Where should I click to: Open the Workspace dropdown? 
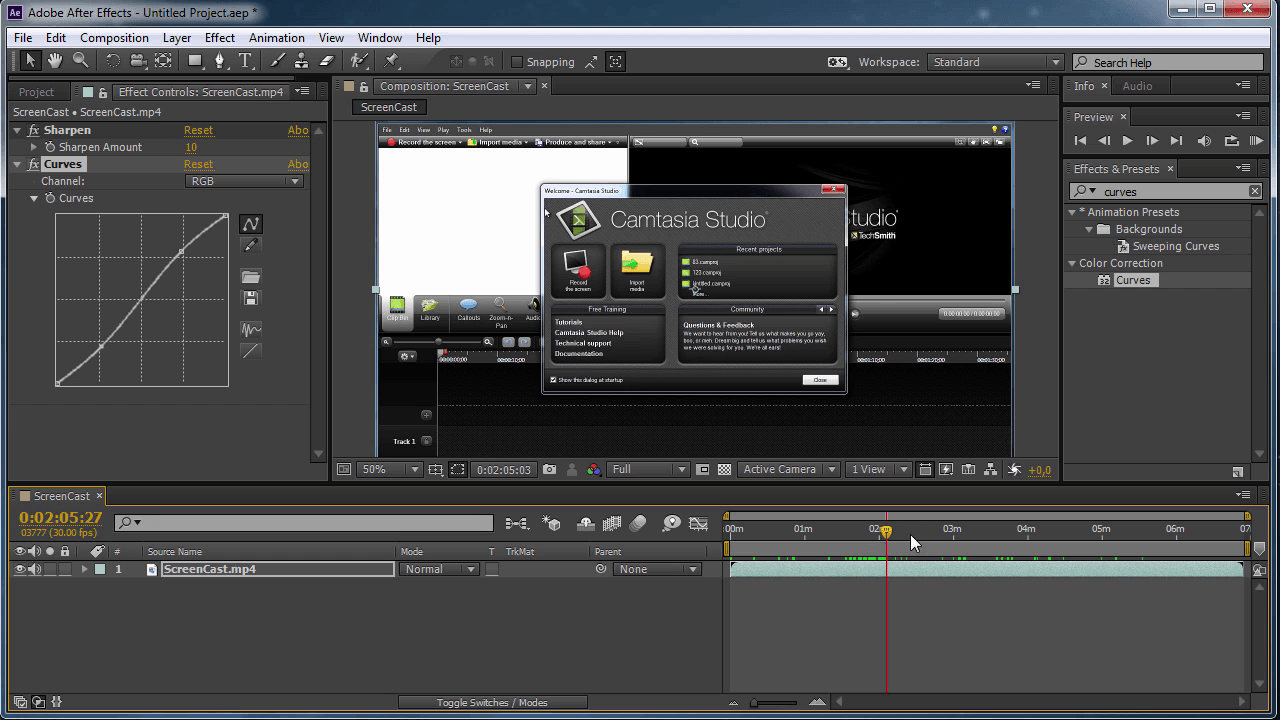point(996,62)
